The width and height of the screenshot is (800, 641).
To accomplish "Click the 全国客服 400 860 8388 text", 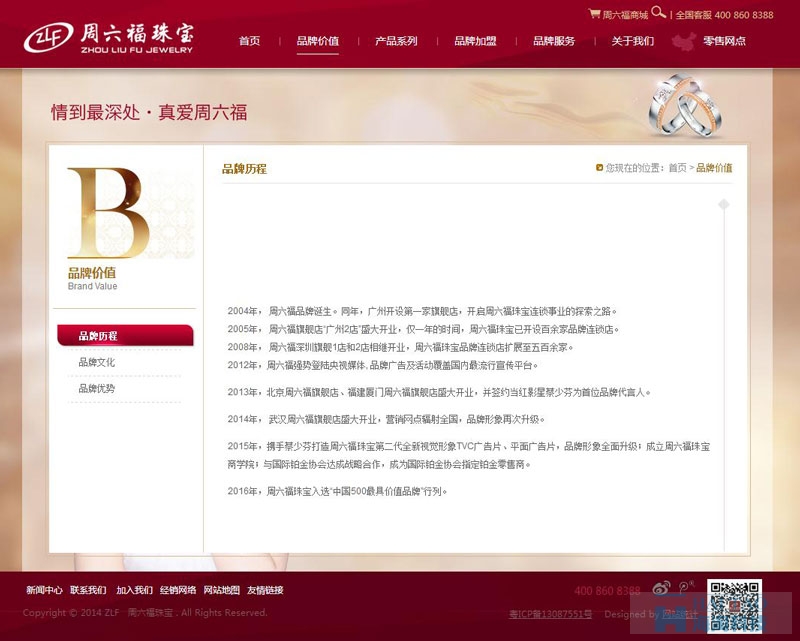I will click(724, 15).
